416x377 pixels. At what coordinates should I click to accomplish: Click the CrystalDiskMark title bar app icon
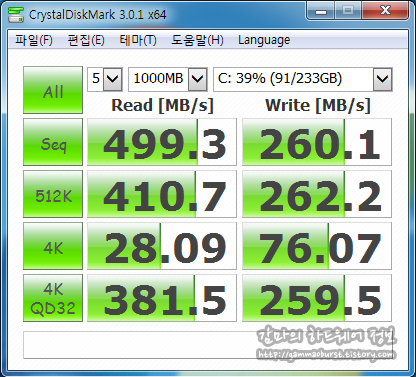pyautogui.click(x=16, y=14)
